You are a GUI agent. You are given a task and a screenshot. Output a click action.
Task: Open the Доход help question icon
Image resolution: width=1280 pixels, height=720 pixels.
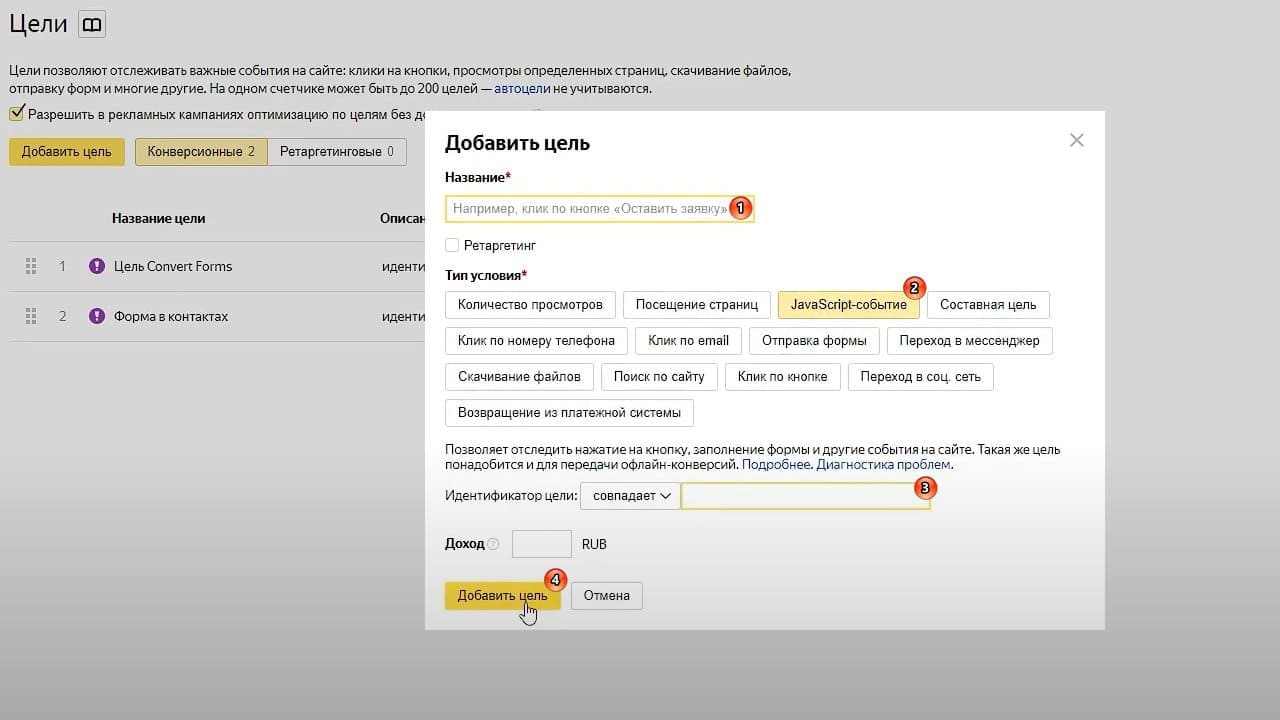point(493,544)
